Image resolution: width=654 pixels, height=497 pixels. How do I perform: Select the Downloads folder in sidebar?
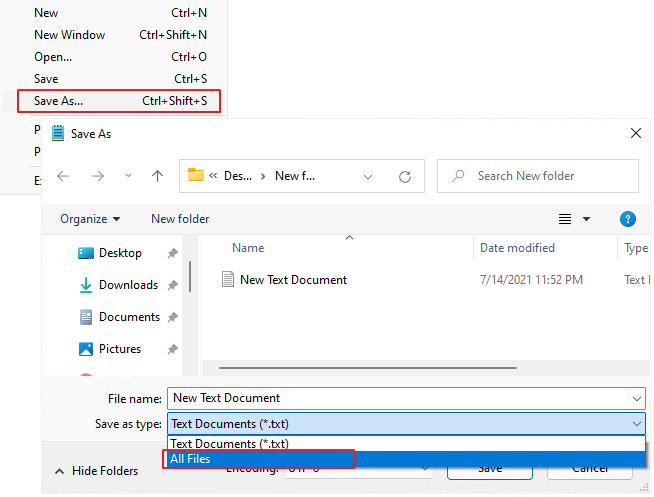127,285
